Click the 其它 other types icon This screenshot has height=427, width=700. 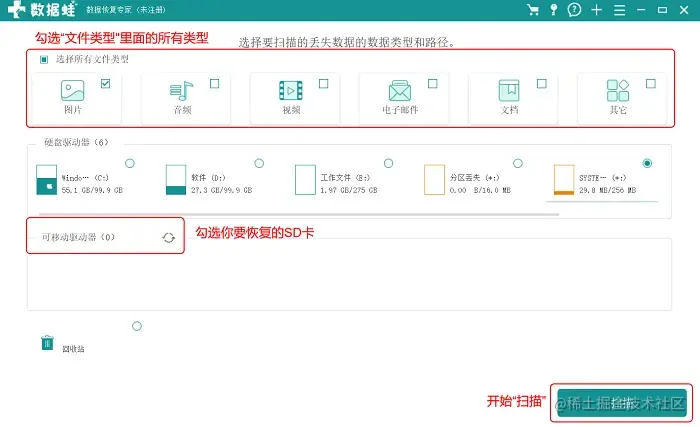(618, 90)
